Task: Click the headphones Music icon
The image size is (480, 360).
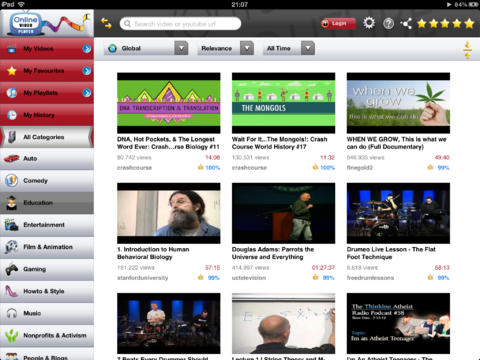Action: (11, 313)
